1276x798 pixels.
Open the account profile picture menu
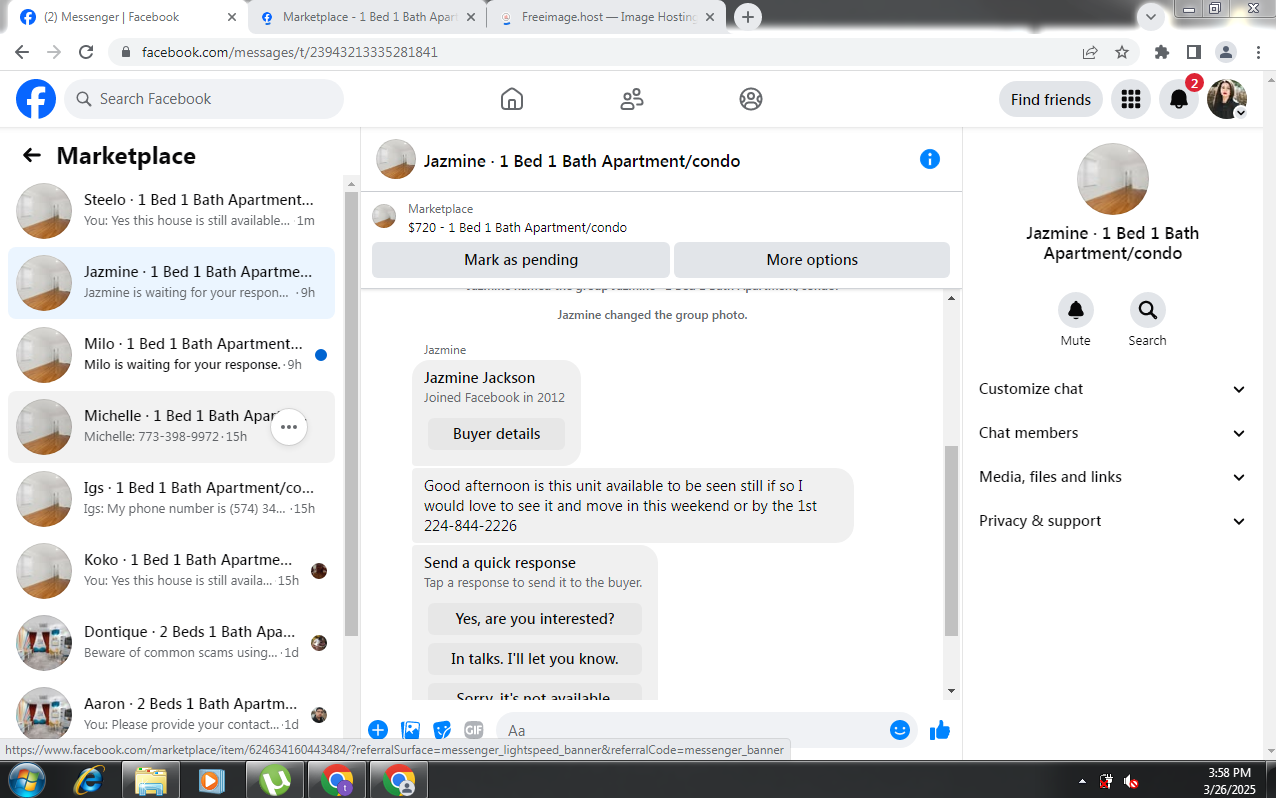(x=1227, y=99)
